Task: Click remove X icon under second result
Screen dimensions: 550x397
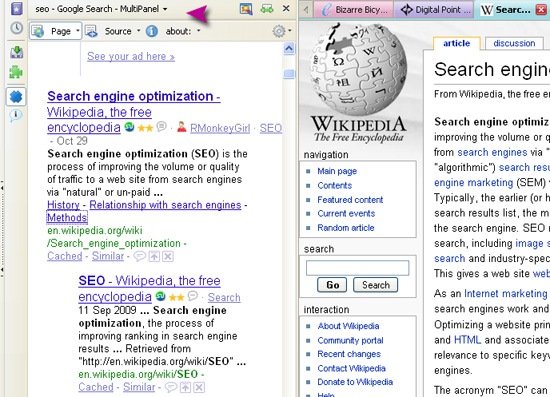Action: point(199,388)
